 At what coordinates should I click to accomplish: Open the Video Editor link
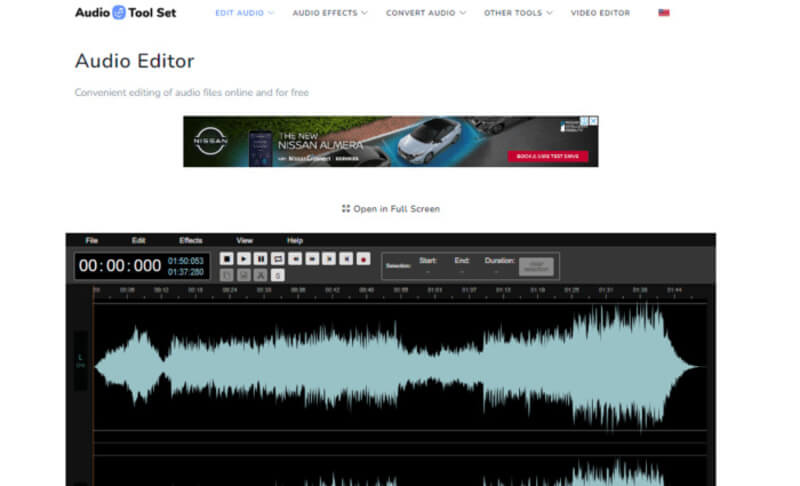(600, 13)
